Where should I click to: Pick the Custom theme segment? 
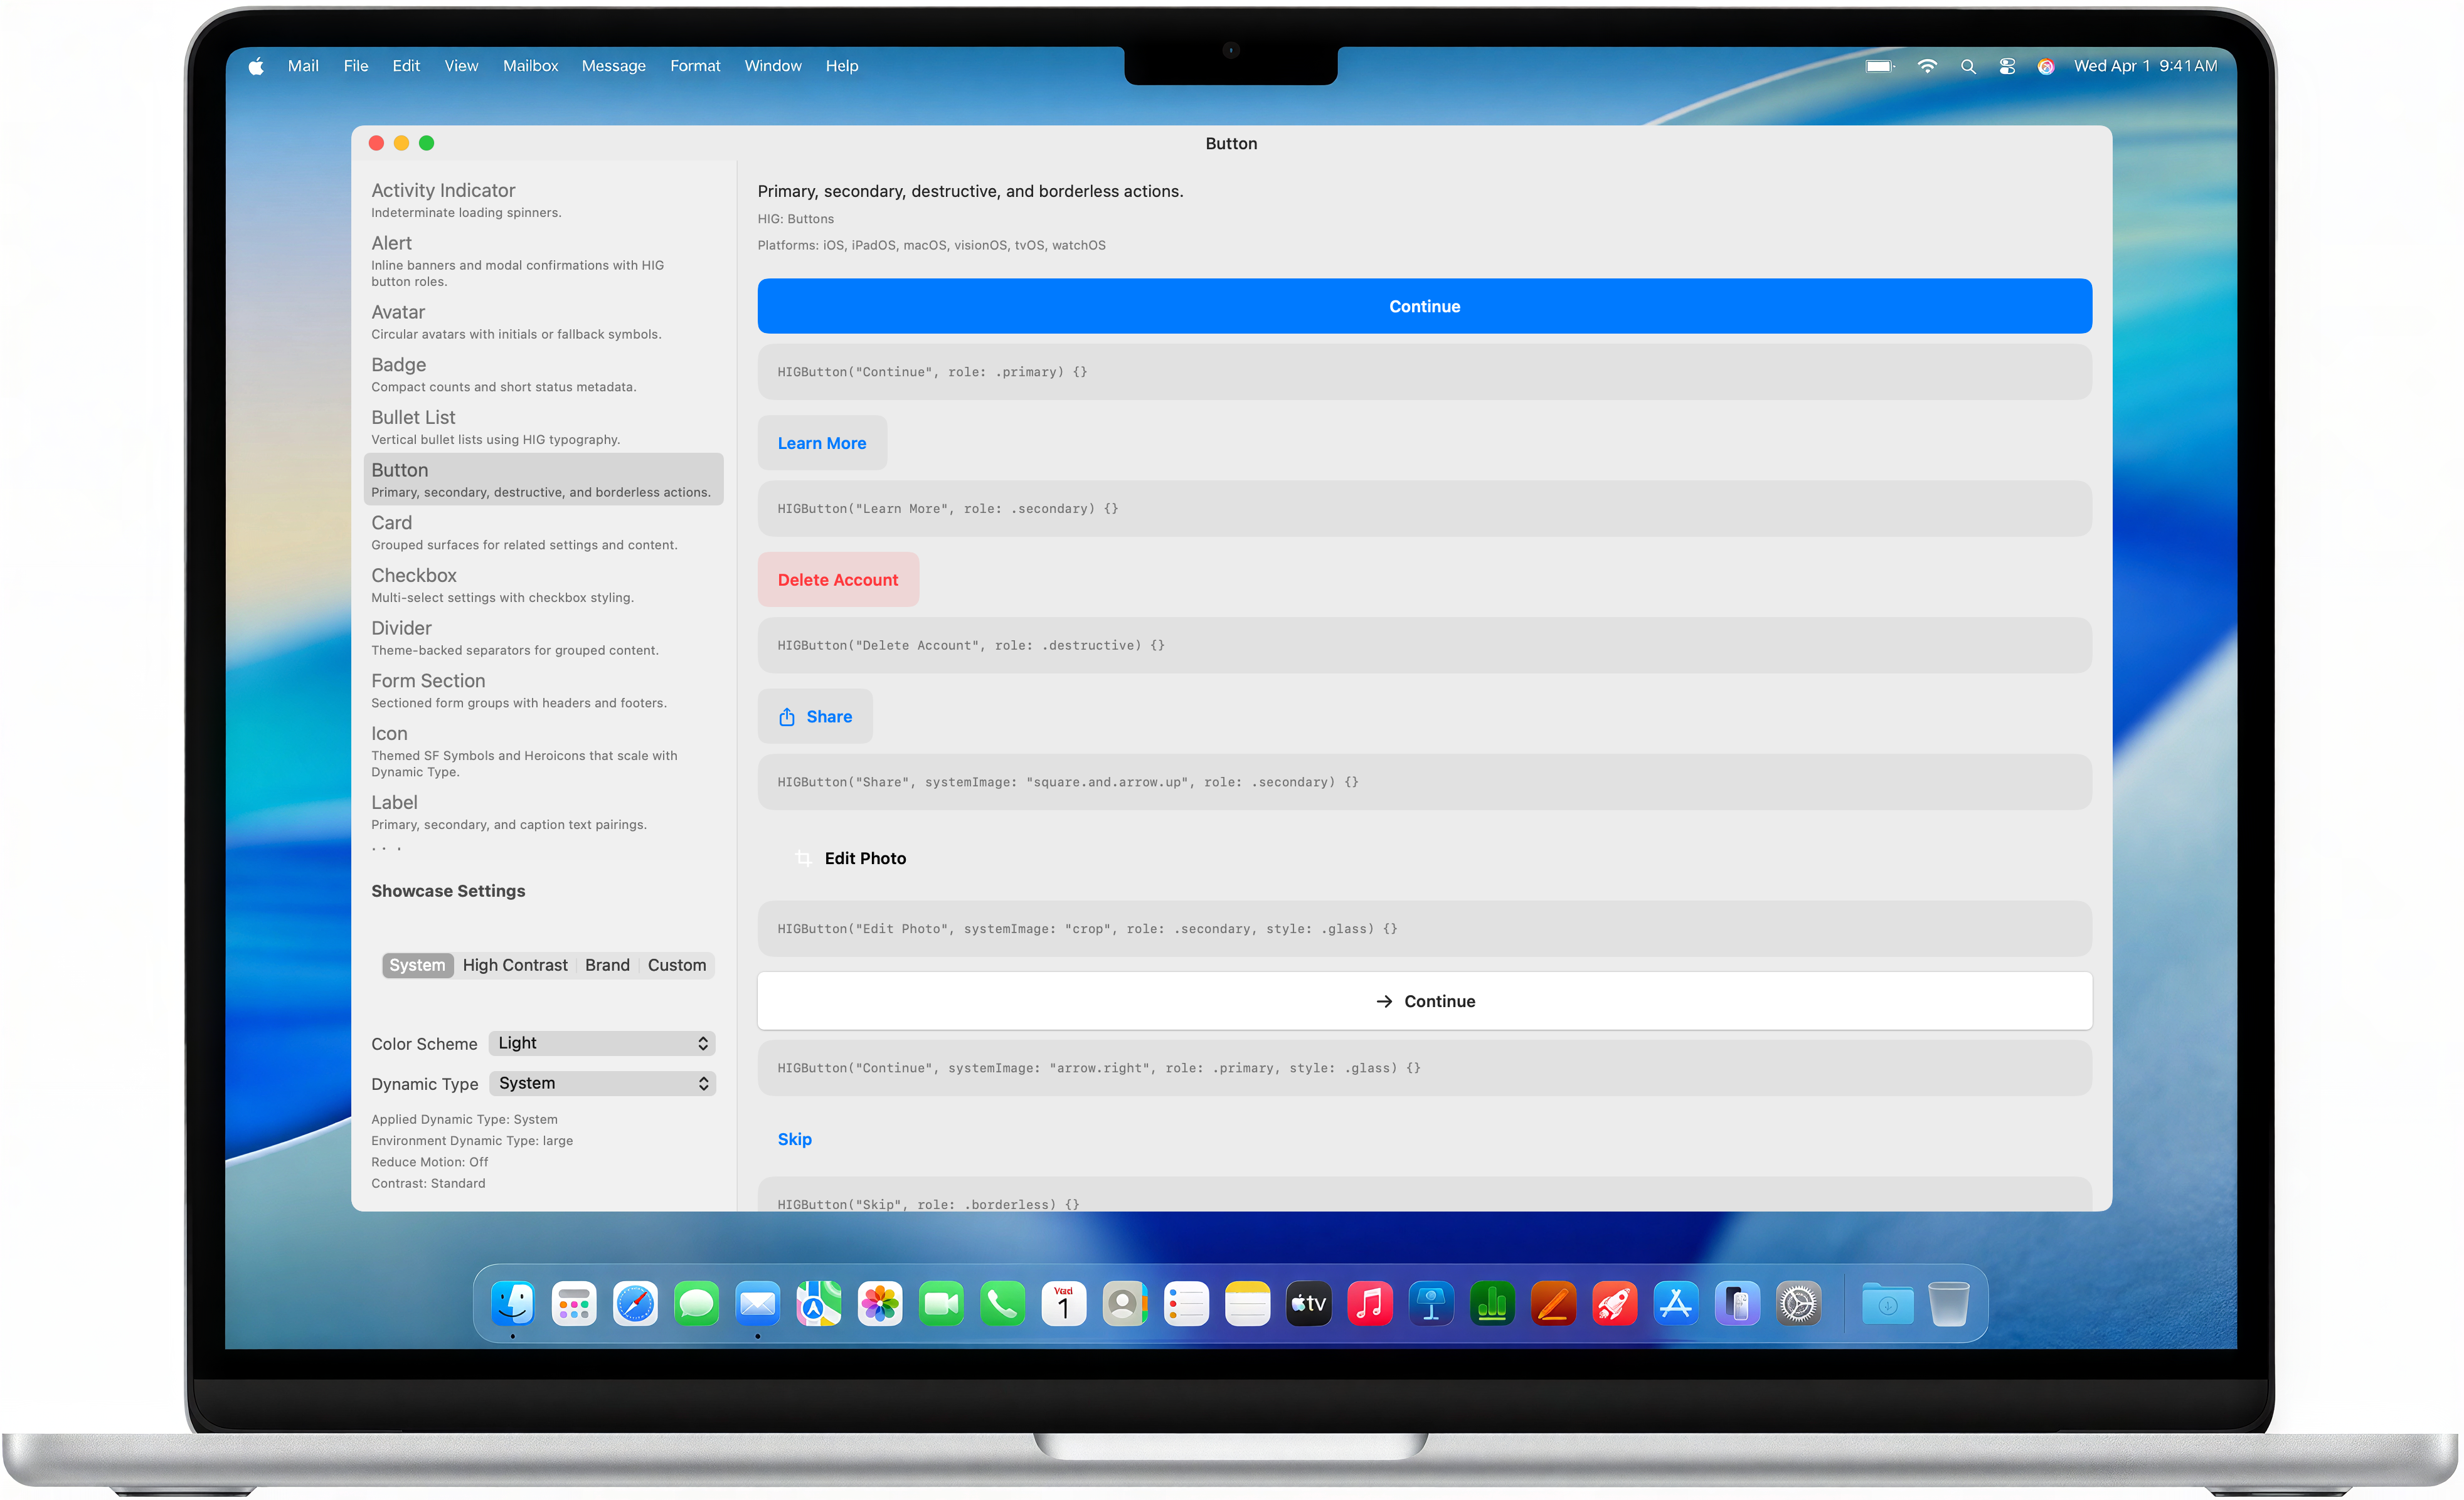pos(677,965)
